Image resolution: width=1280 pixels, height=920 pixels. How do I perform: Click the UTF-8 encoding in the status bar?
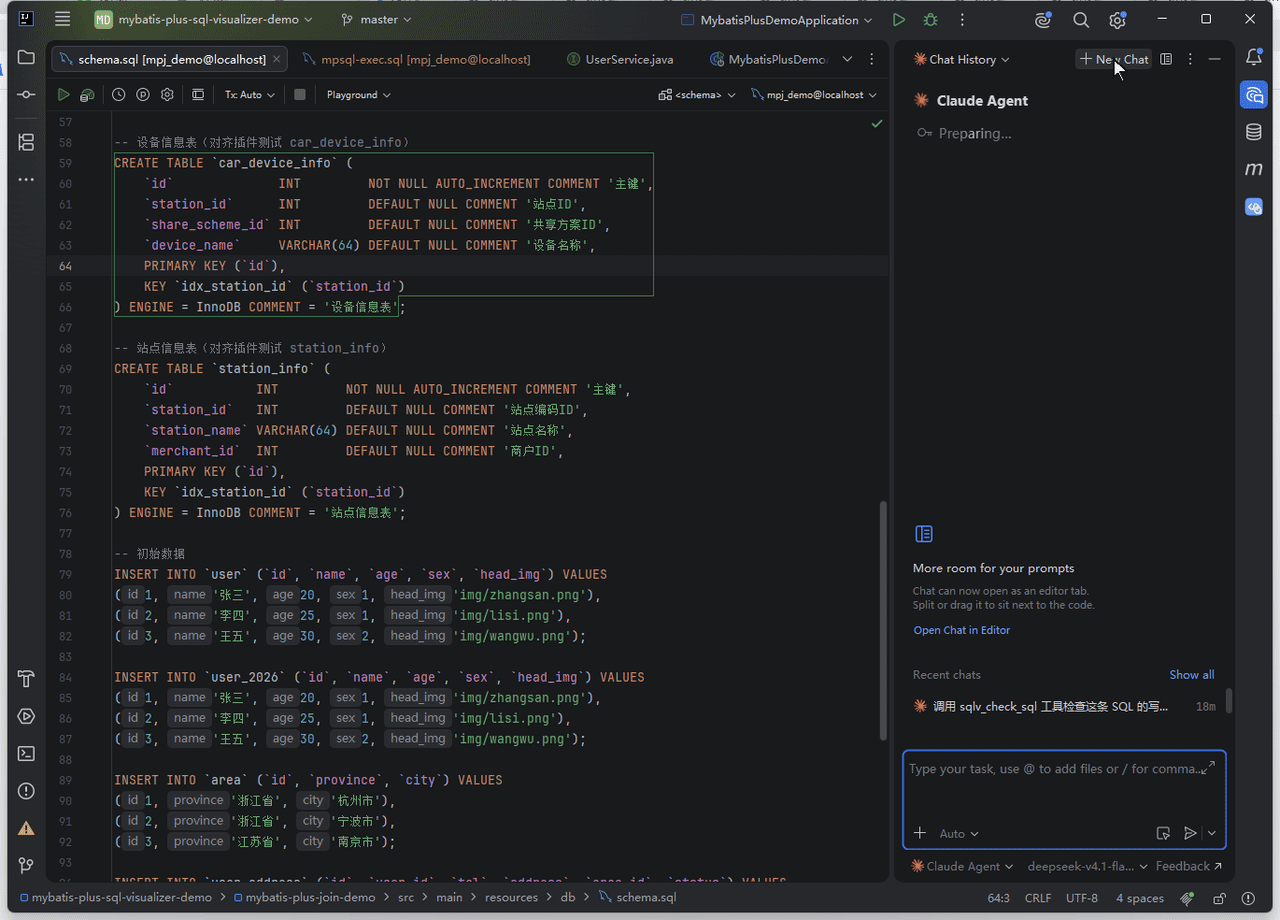tap(1082, 898)
